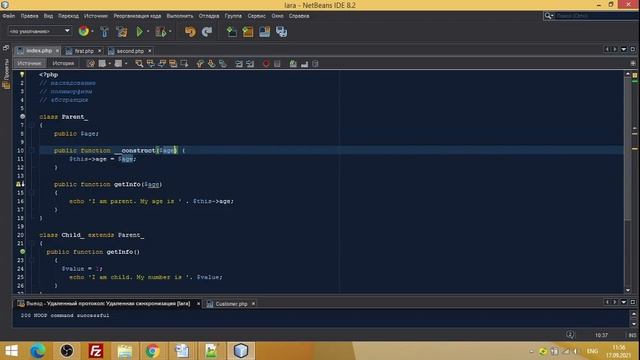The width and height of the screenshot is (640, 360).
Task: Close the second.php tab
Action: (x=150, y=51)
